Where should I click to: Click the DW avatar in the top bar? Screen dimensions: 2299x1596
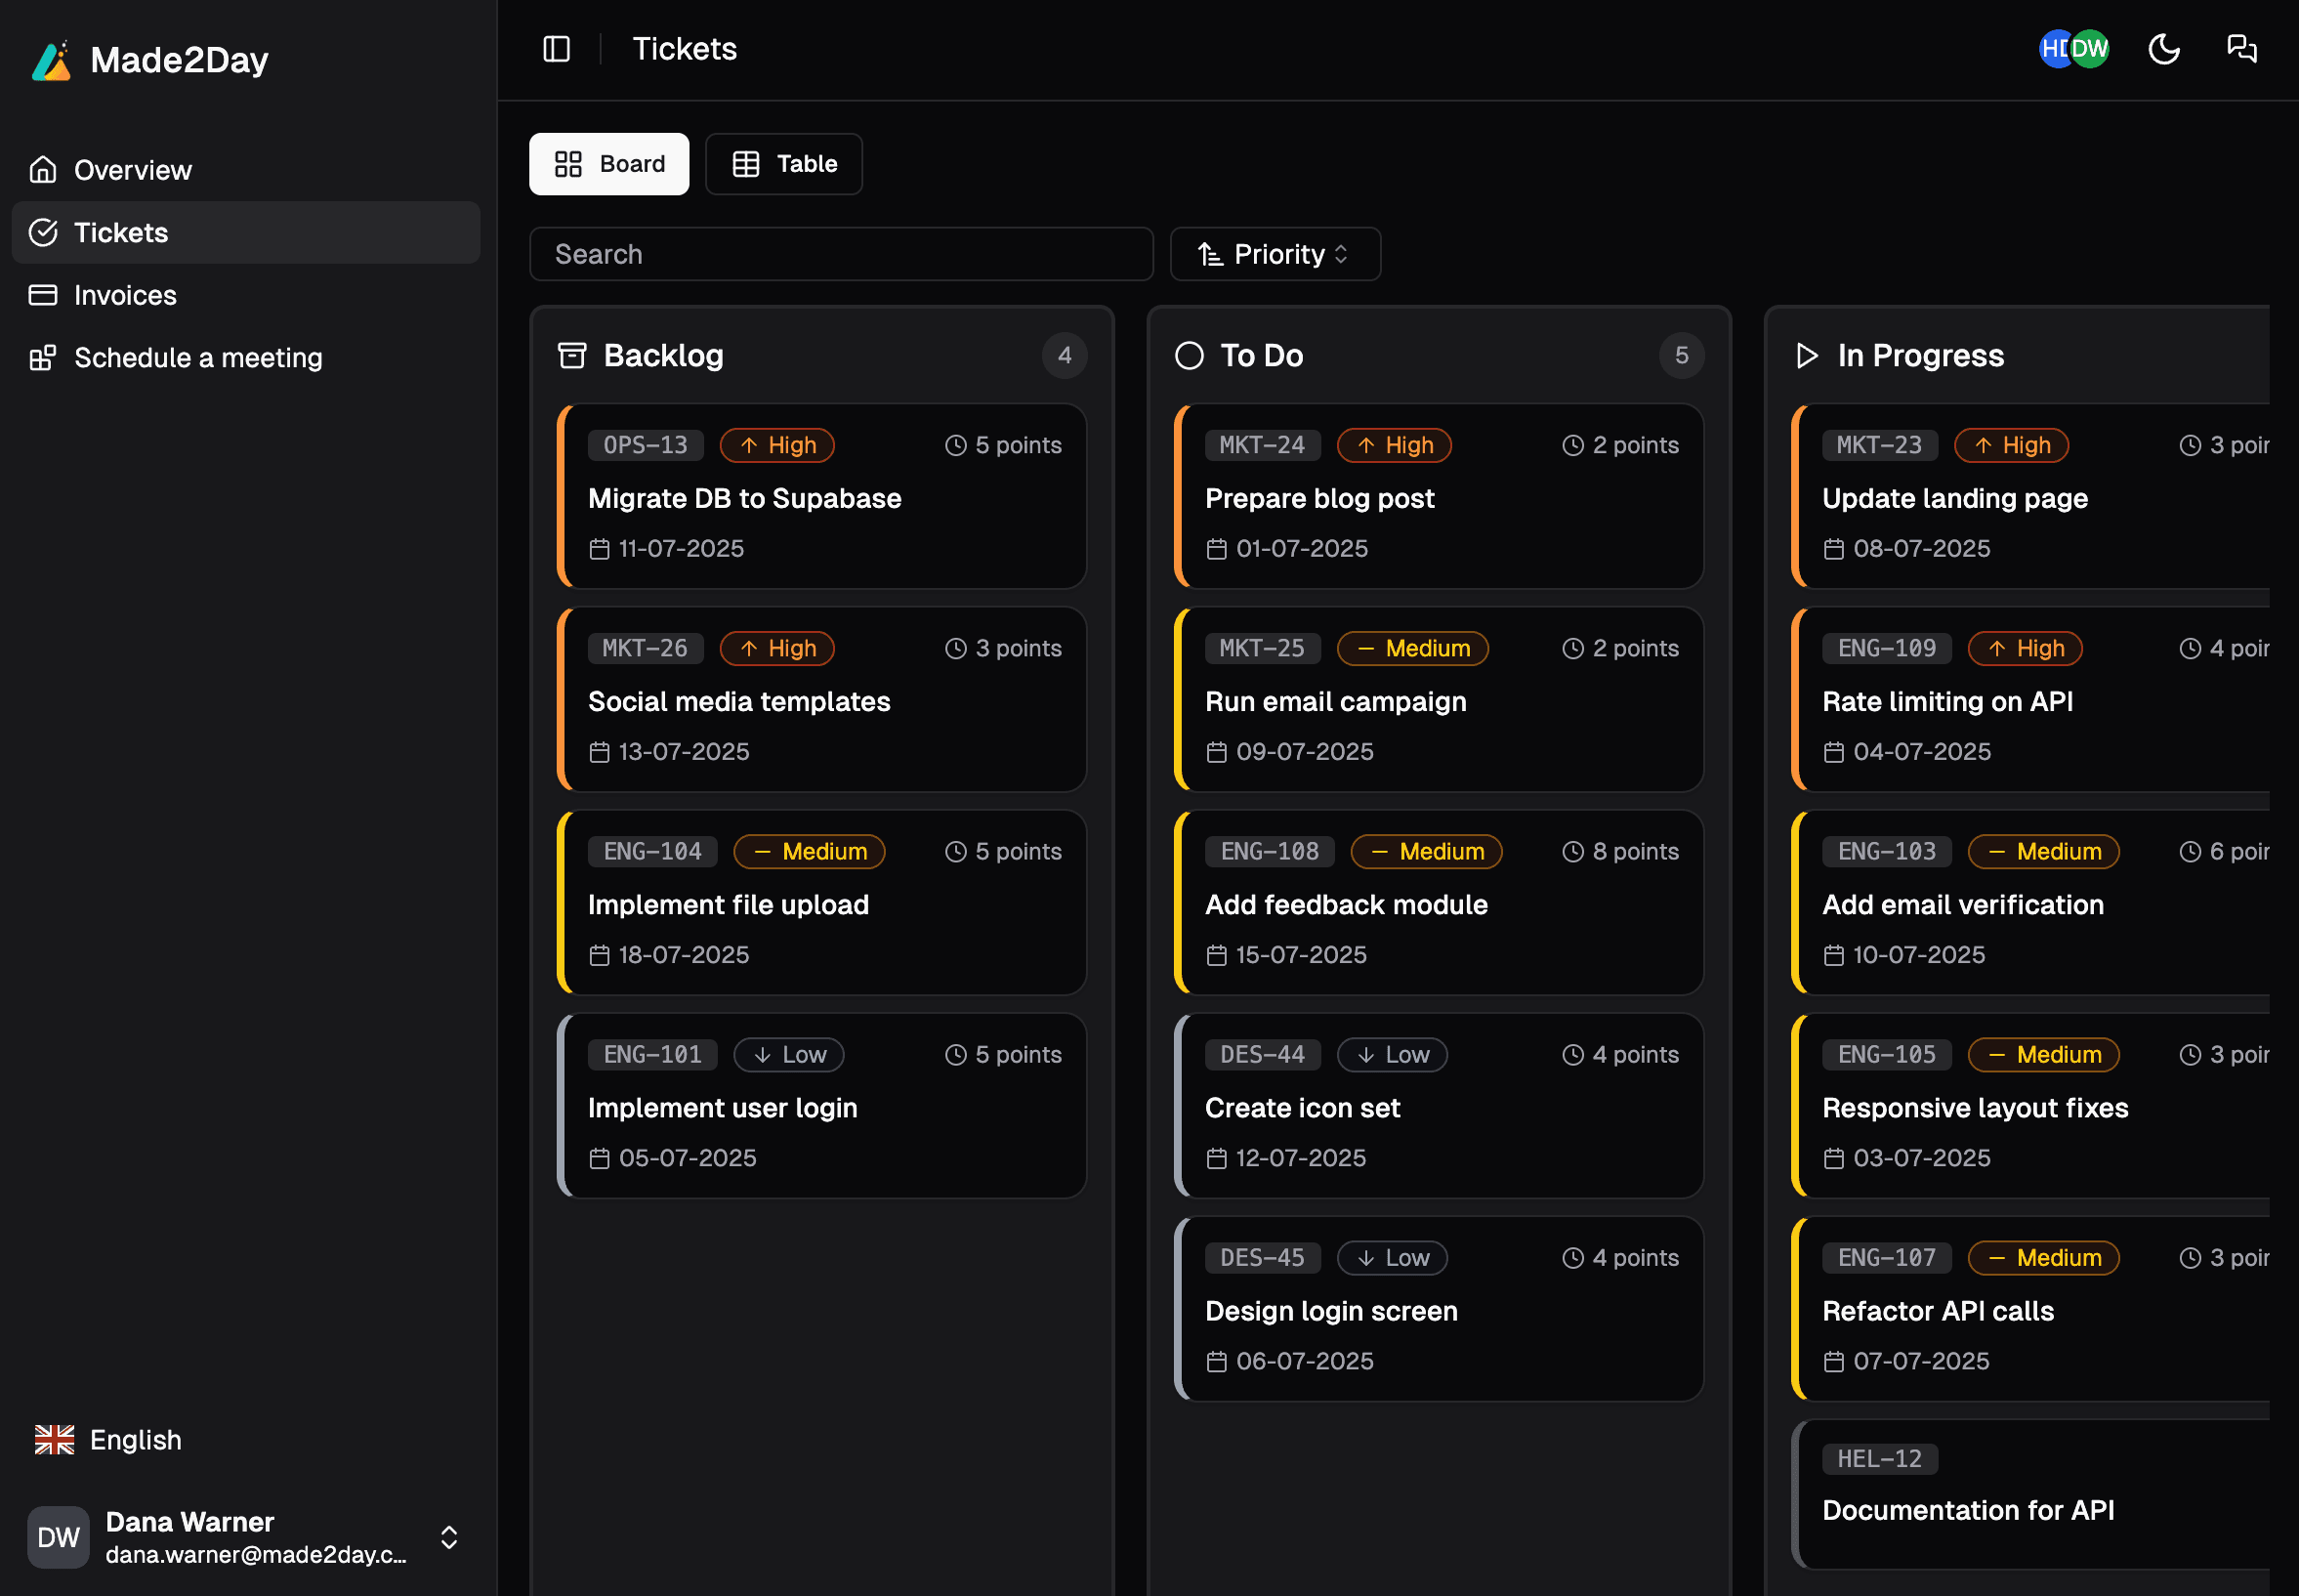(x=2090, y=48)
